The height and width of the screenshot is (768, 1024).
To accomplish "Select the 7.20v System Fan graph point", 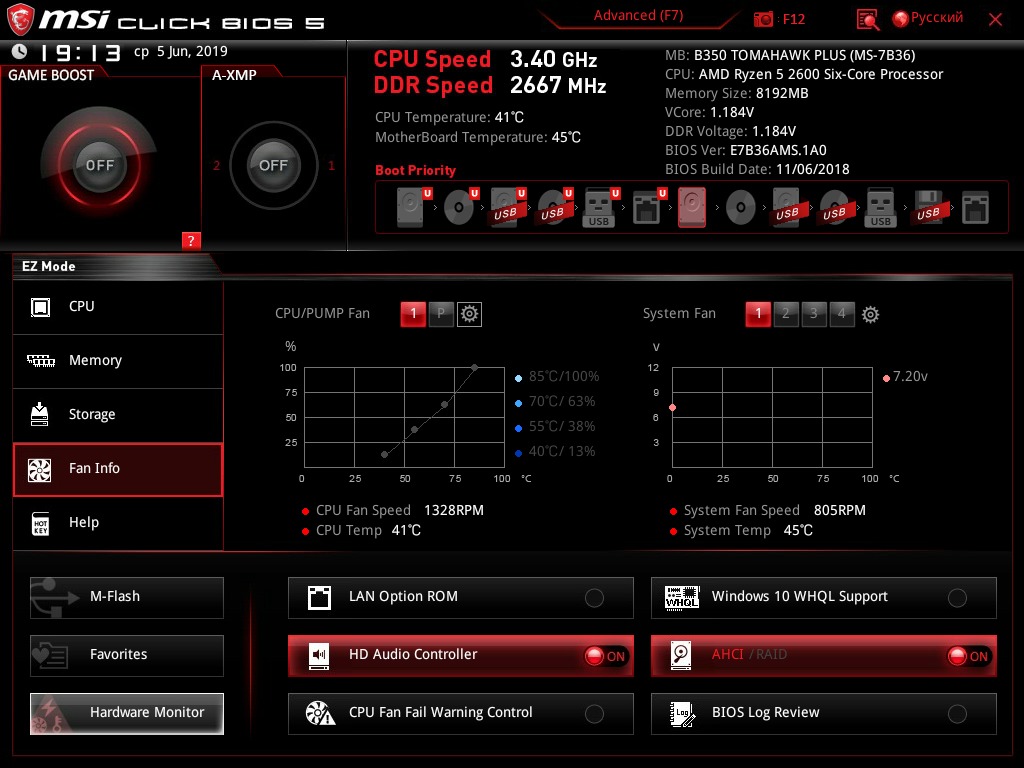I will pos(673,408).
